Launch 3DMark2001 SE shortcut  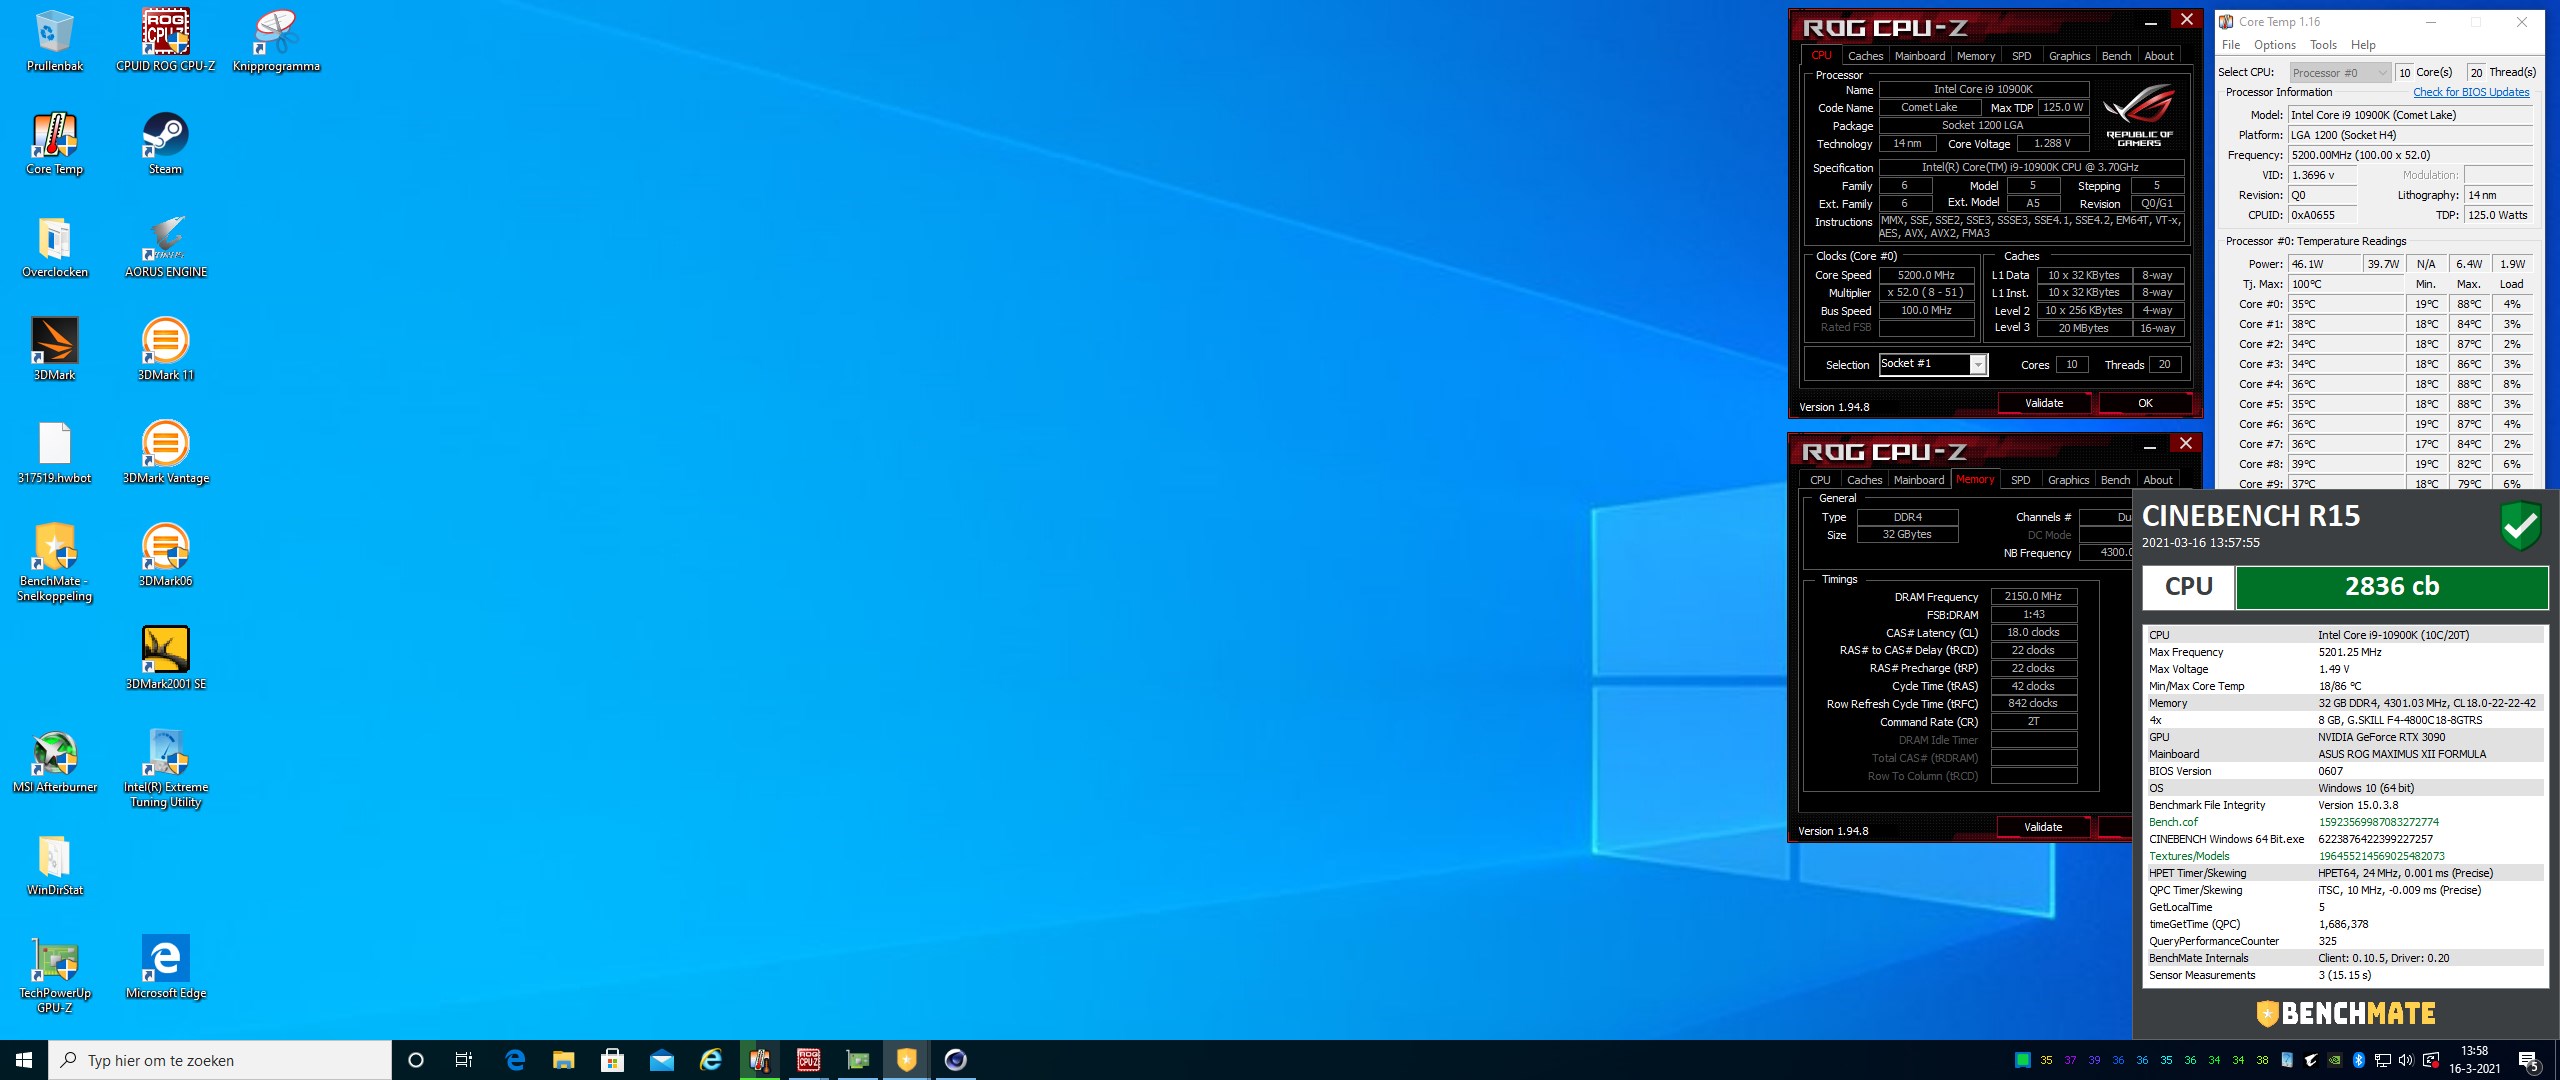click(x=165, y=659)
